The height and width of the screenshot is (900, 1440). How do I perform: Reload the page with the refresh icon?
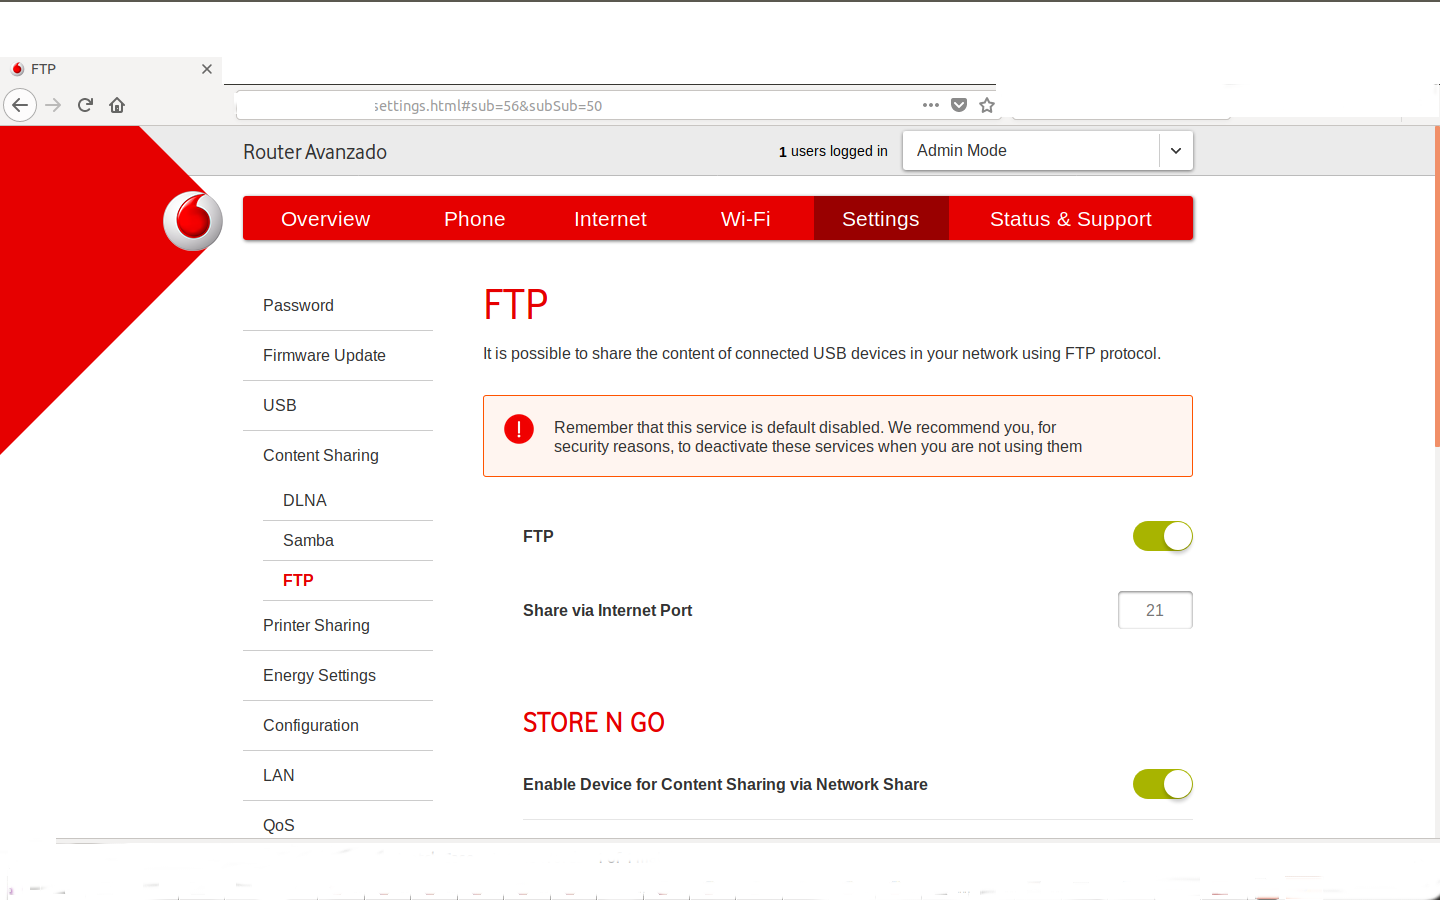tap(85, 105)
